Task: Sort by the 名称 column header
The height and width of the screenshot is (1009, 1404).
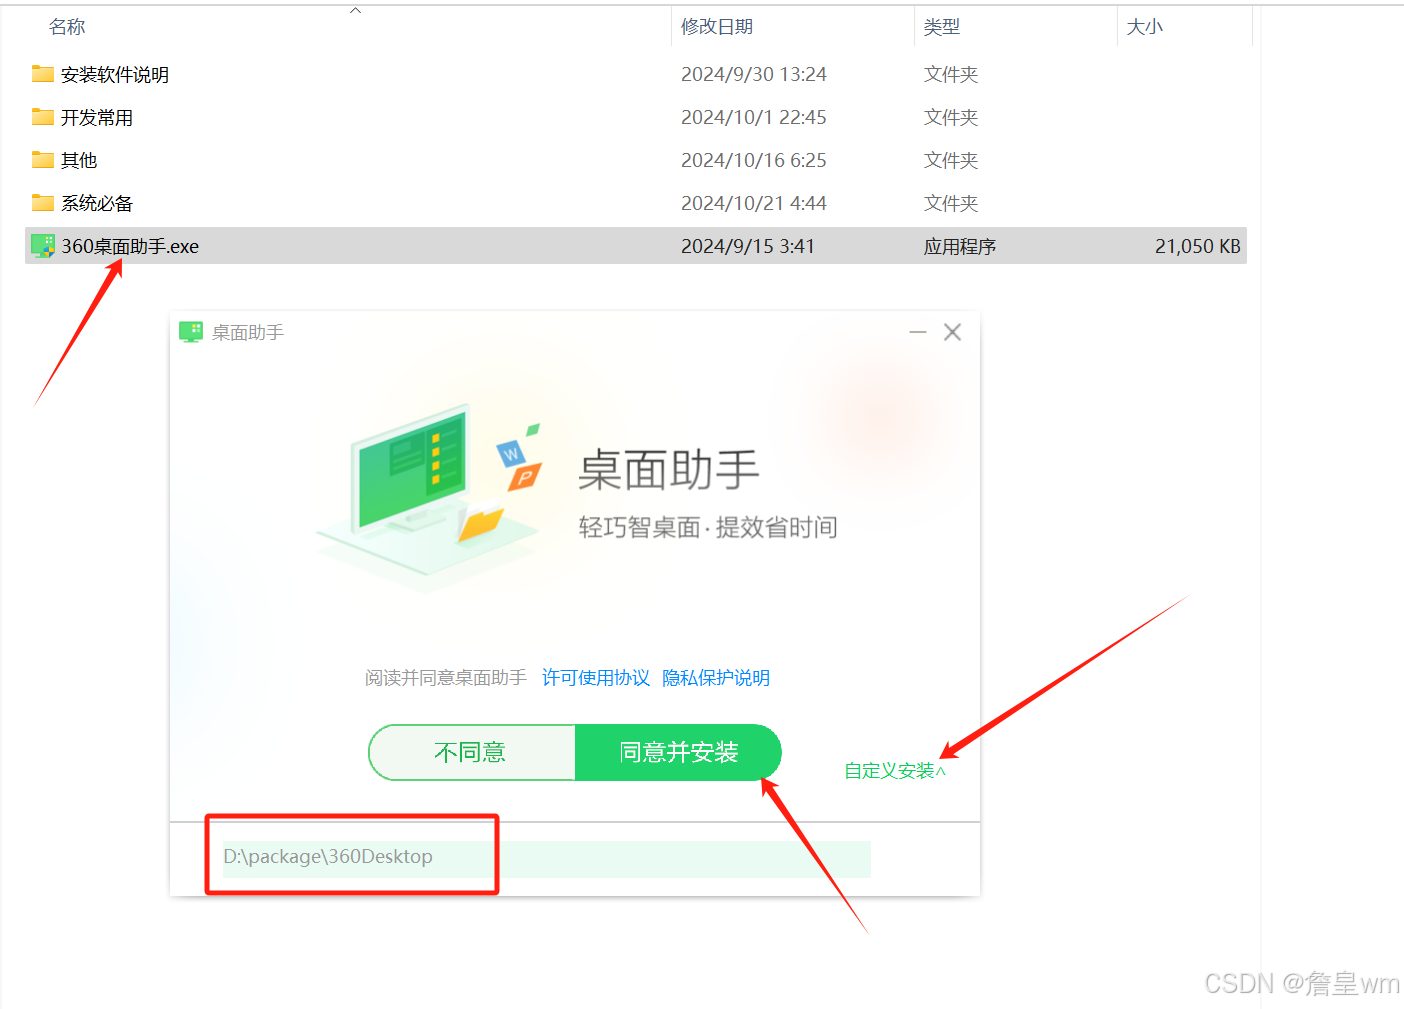Action: (x=67, y=27)
